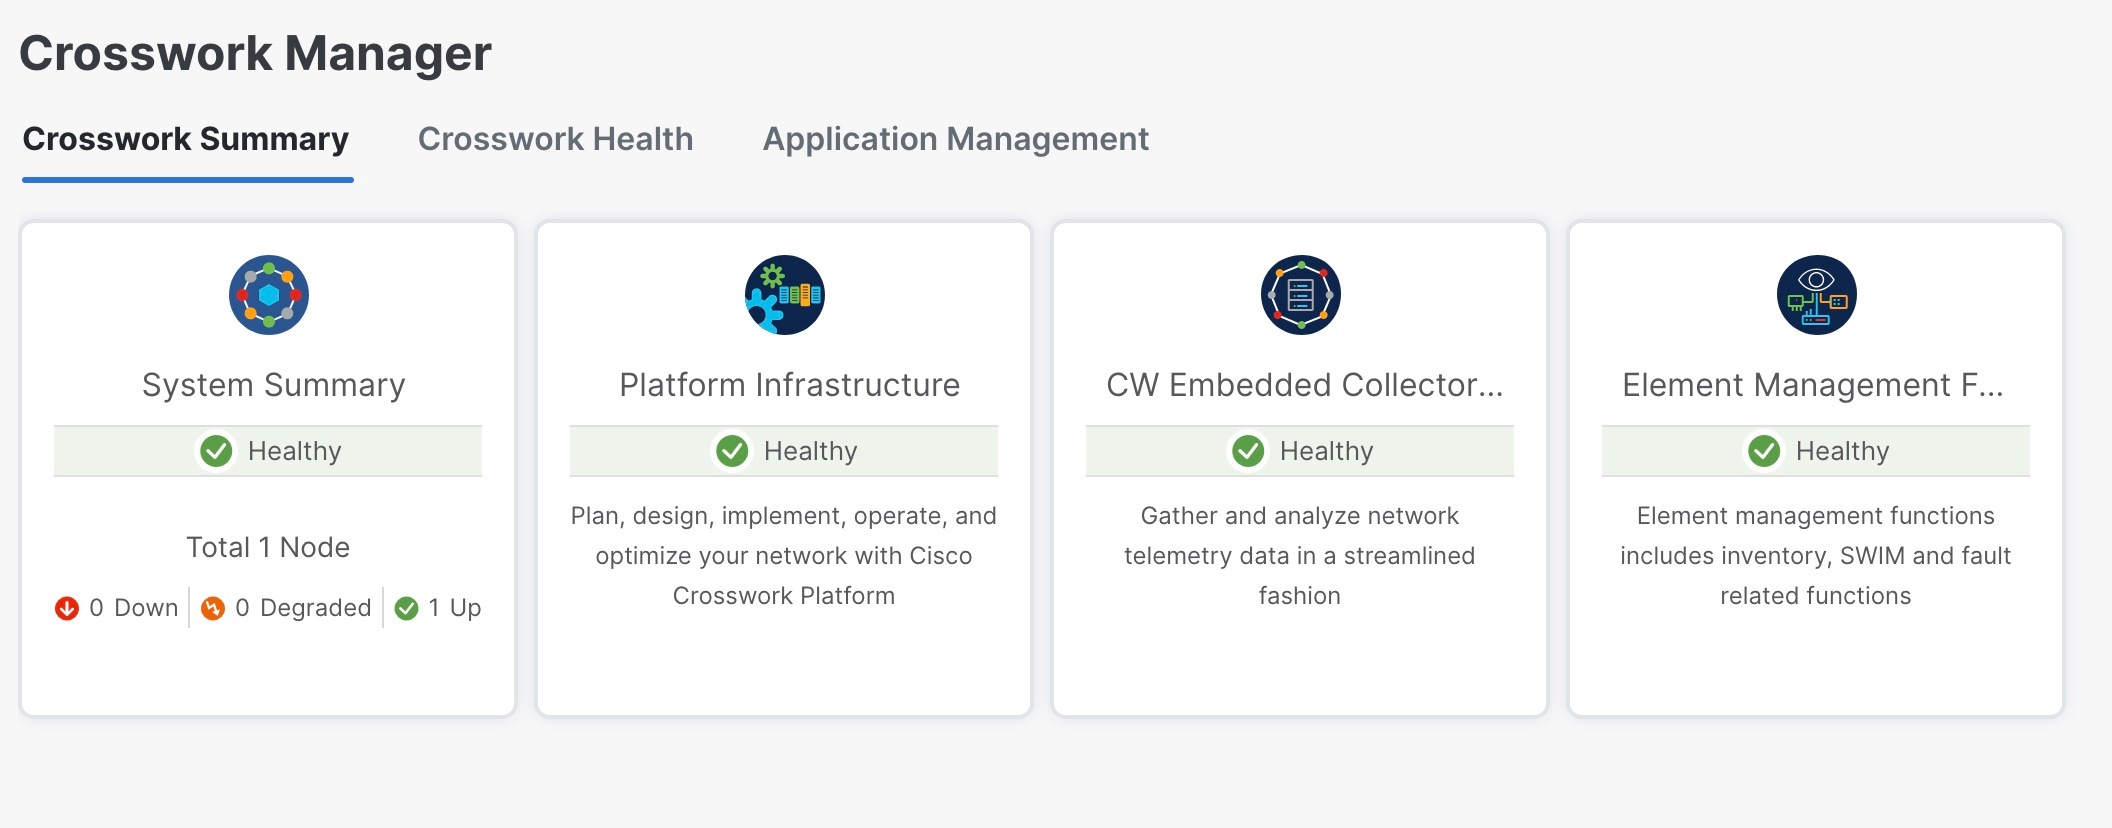Open the Element Management Functions eye icon
This screenshot has width=2112, height=828.
coord(1814,294)
